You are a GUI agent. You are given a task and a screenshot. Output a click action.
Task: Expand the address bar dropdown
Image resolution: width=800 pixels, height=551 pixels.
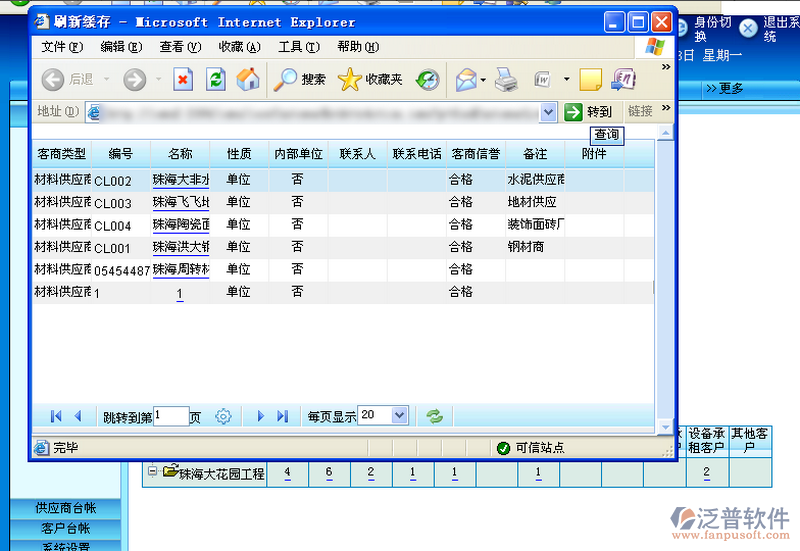point(548,112)
